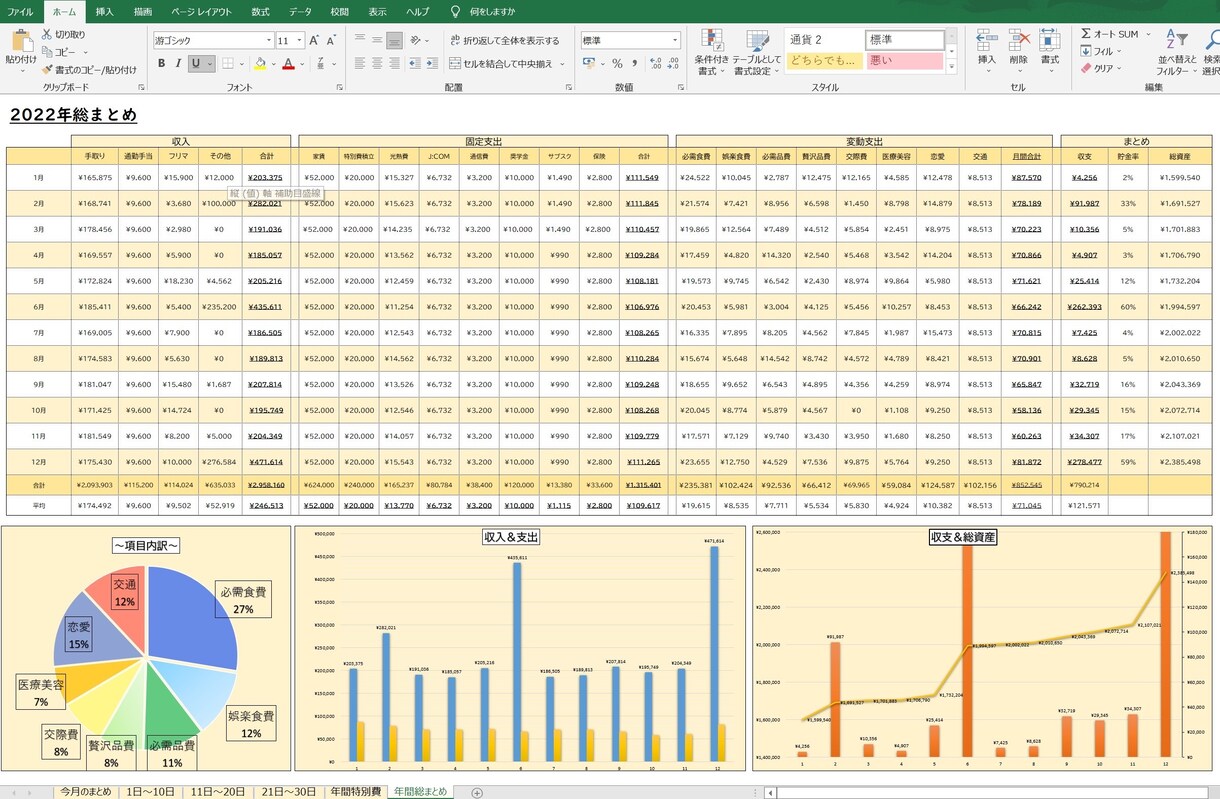Increase font size with the larger A icon
1220x799 pixels.
[314, 40]
